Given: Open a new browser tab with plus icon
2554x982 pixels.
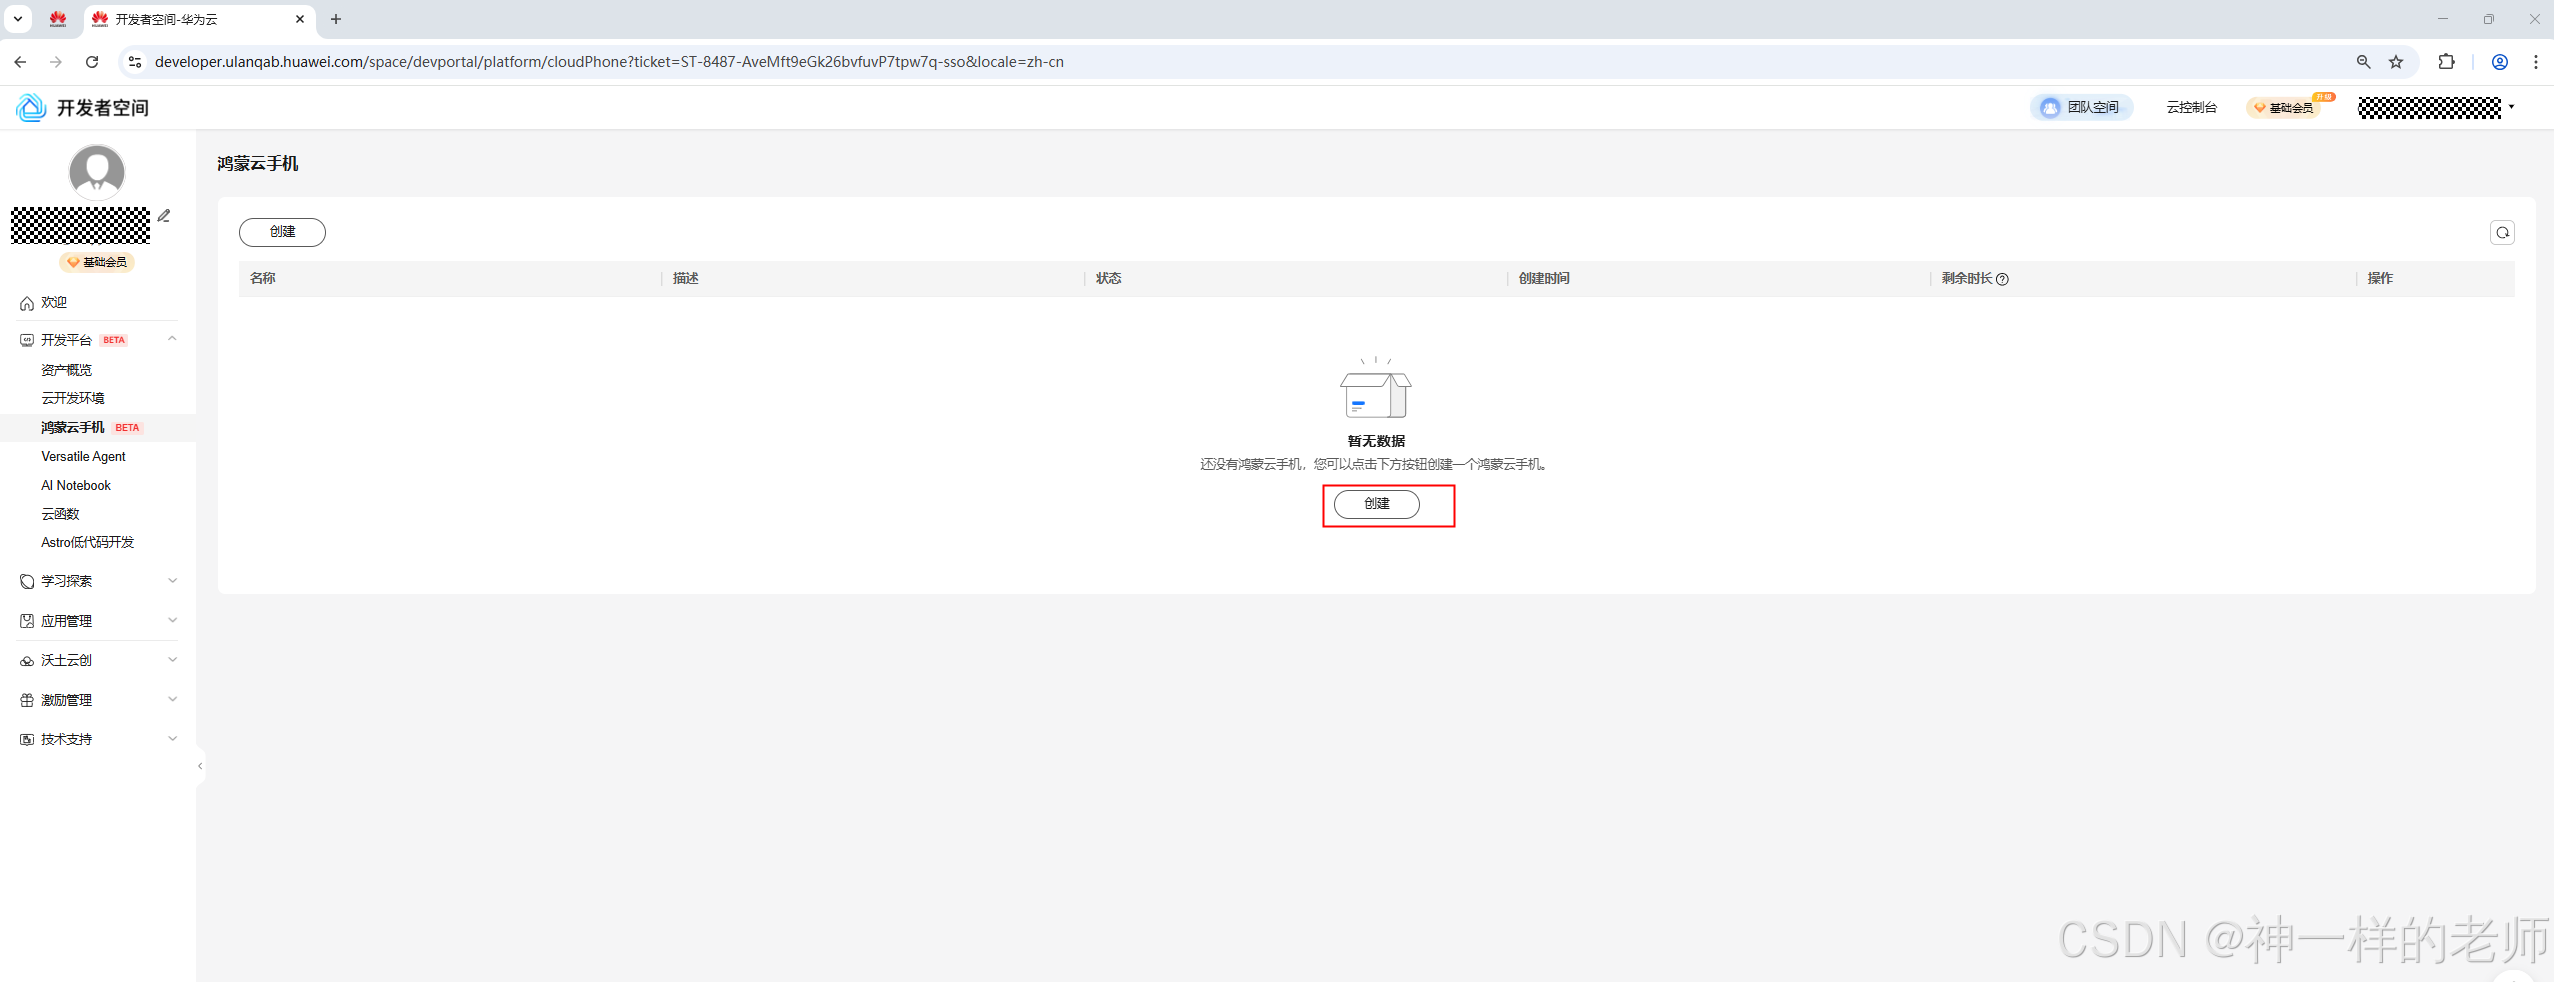Looking at the screenshot, I should [x=336, y=19].
